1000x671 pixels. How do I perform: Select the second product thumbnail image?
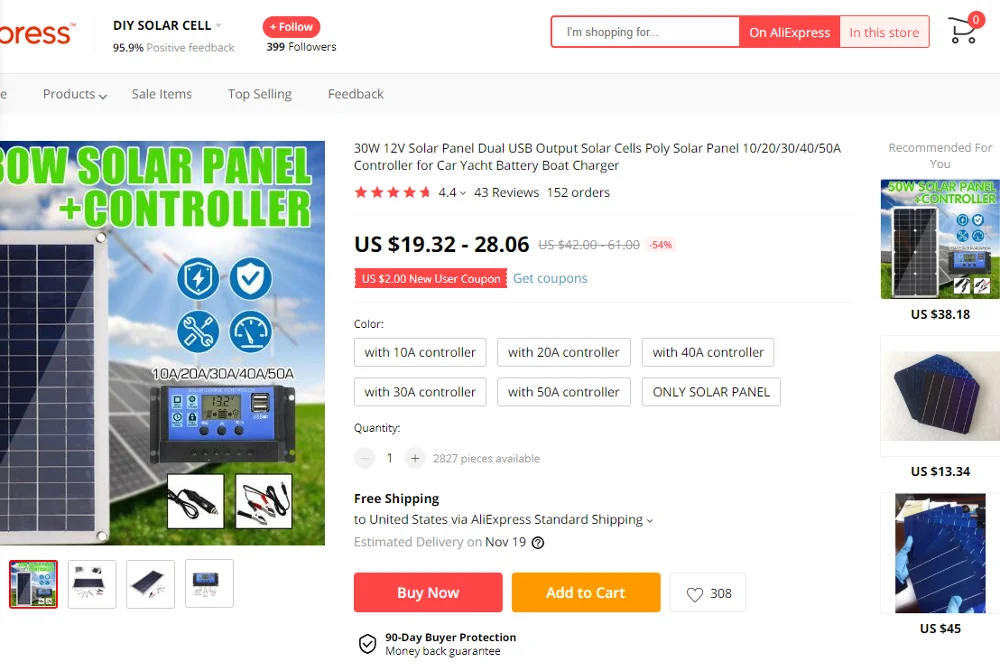(92, 584)
